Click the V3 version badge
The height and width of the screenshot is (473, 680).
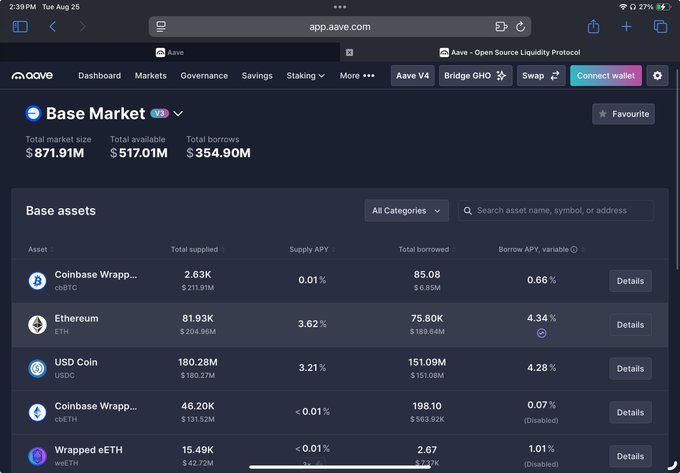click(160, 113)
